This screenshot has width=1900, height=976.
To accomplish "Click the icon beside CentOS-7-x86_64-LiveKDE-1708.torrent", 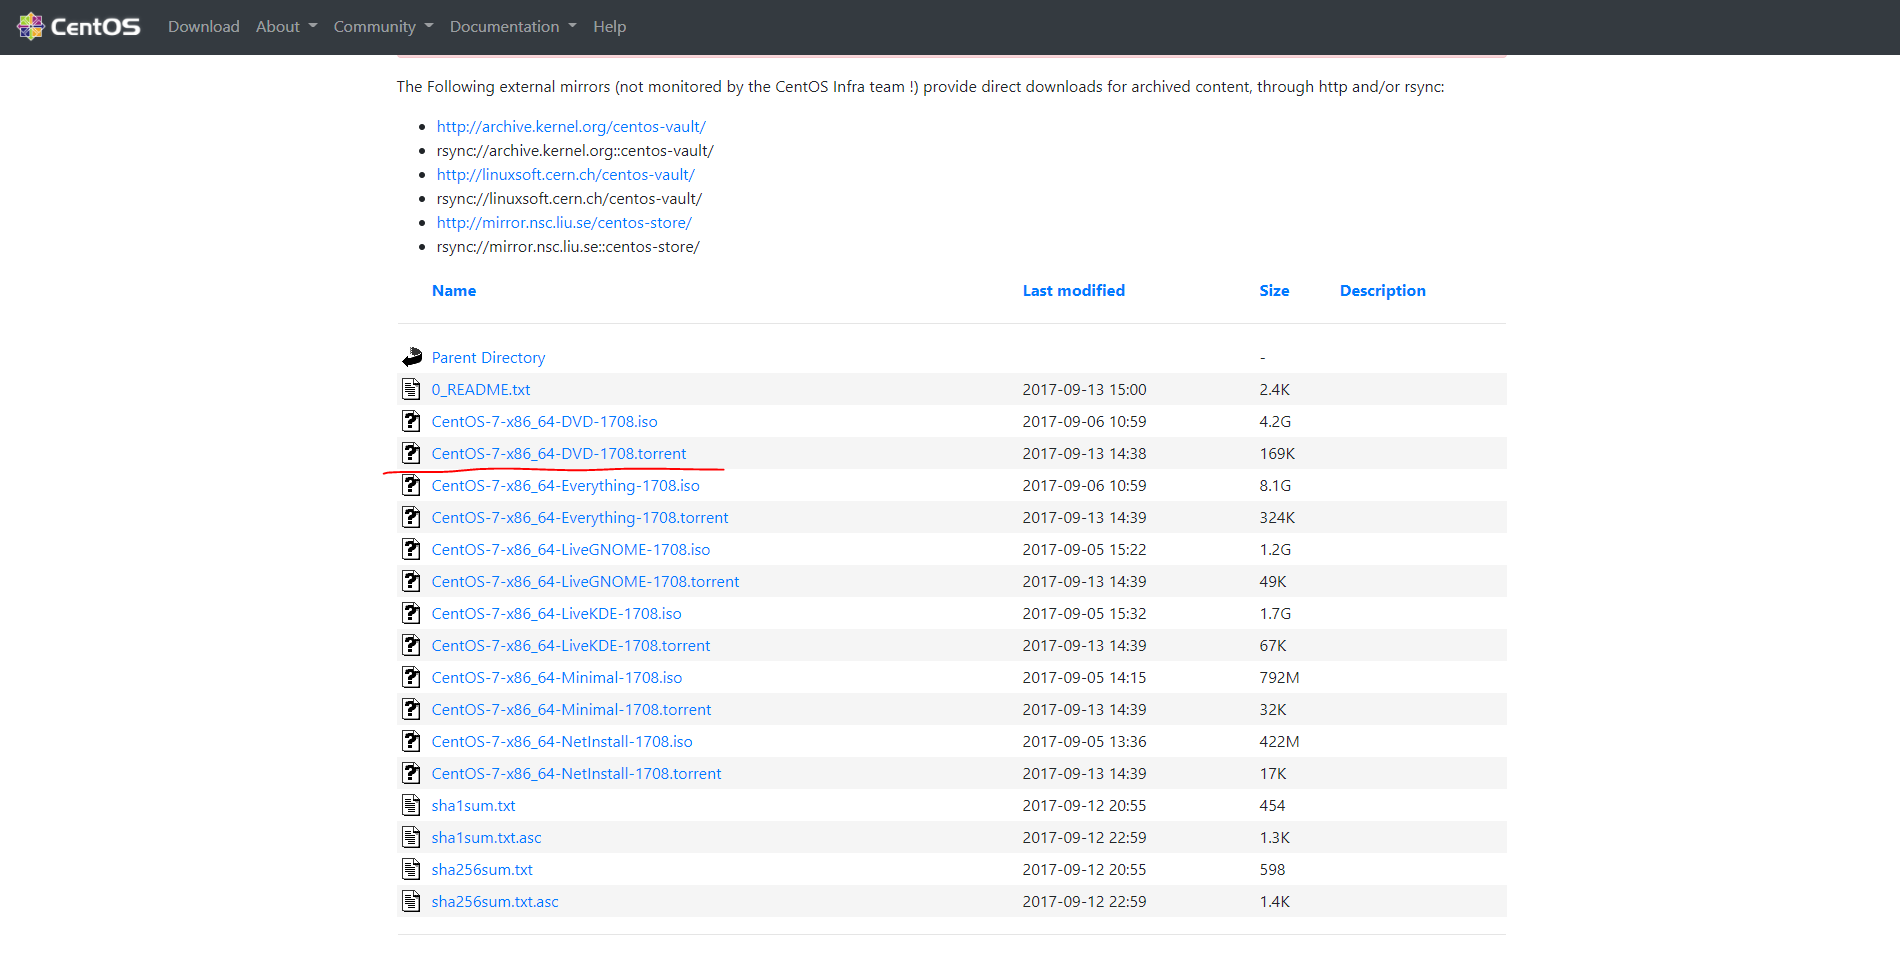I will [411, 645].
